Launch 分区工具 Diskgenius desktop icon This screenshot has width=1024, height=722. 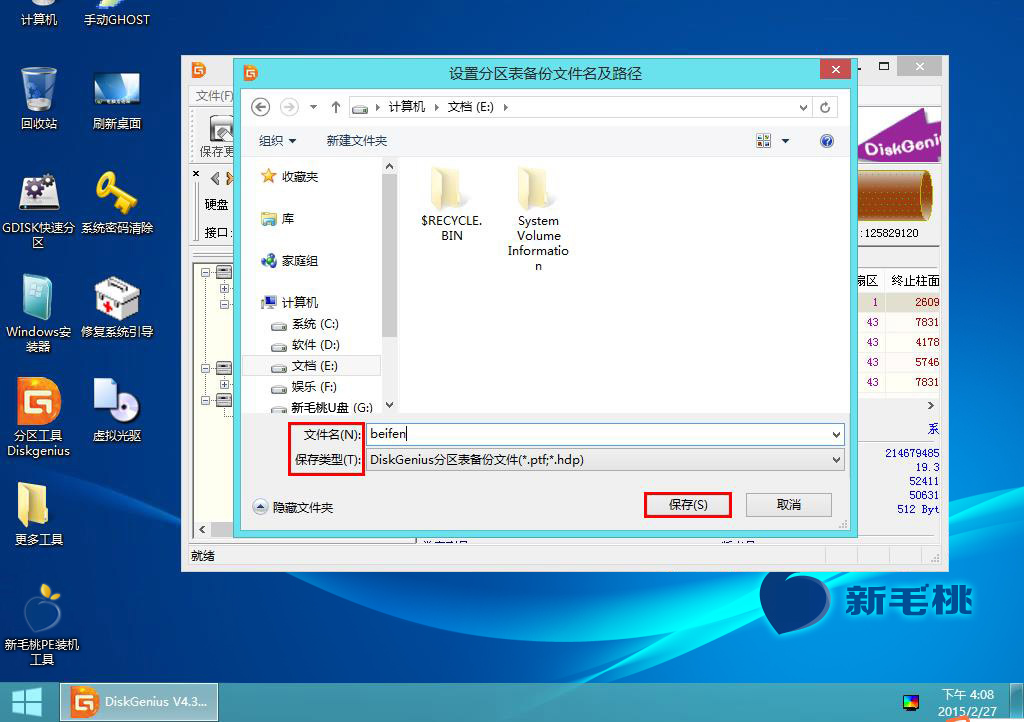(39, 416)
